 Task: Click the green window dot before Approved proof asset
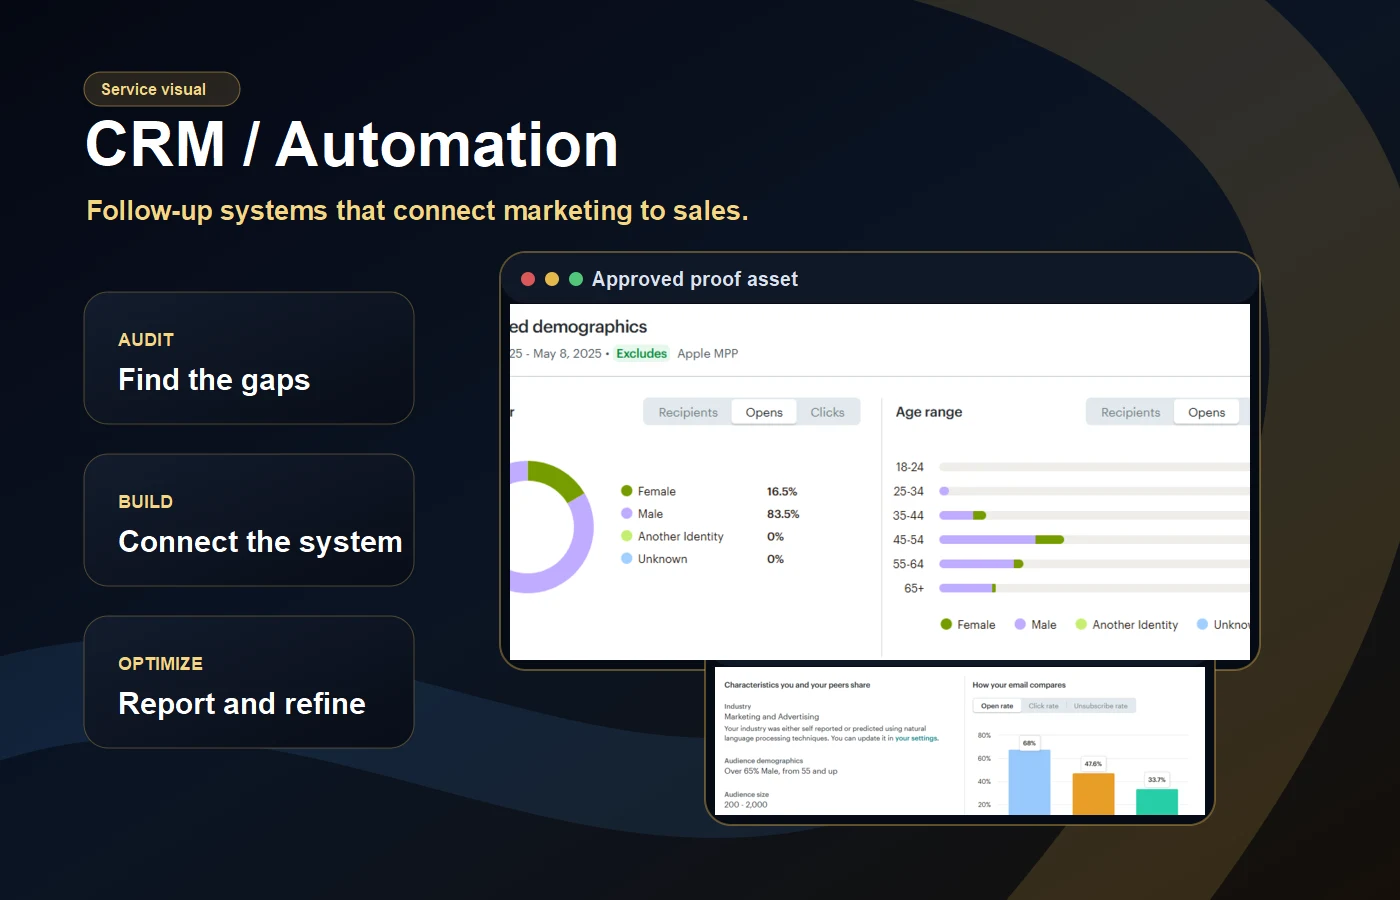tap(576, 279)
